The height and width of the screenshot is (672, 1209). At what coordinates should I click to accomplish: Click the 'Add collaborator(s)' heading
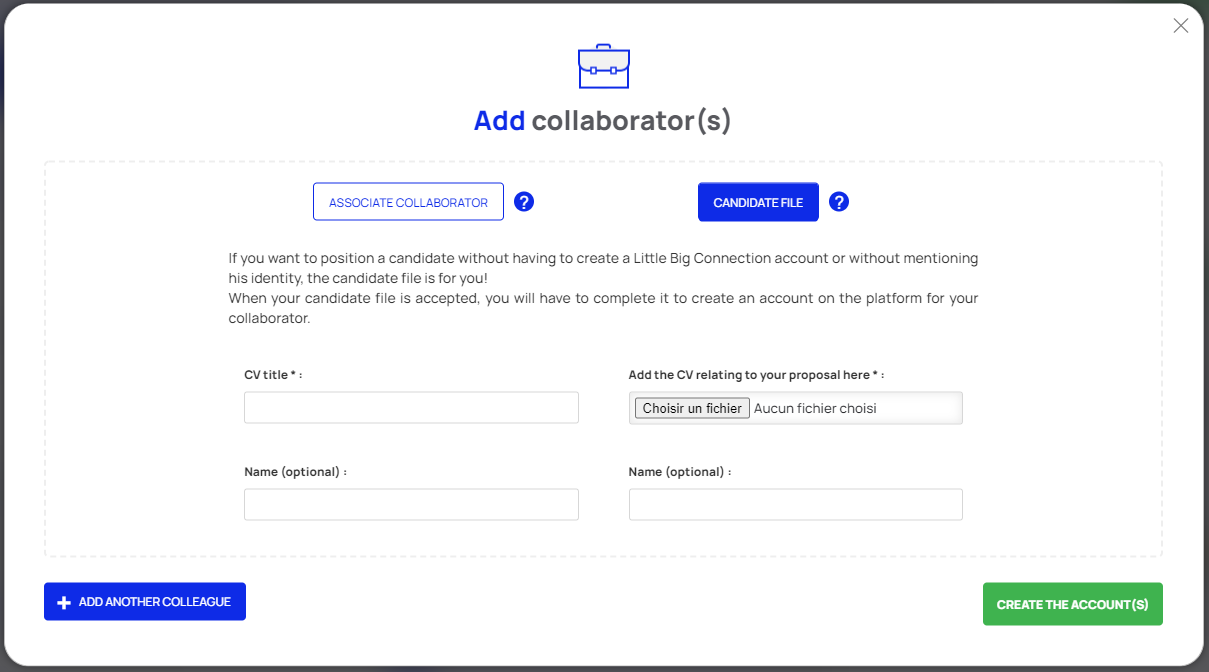603,121
